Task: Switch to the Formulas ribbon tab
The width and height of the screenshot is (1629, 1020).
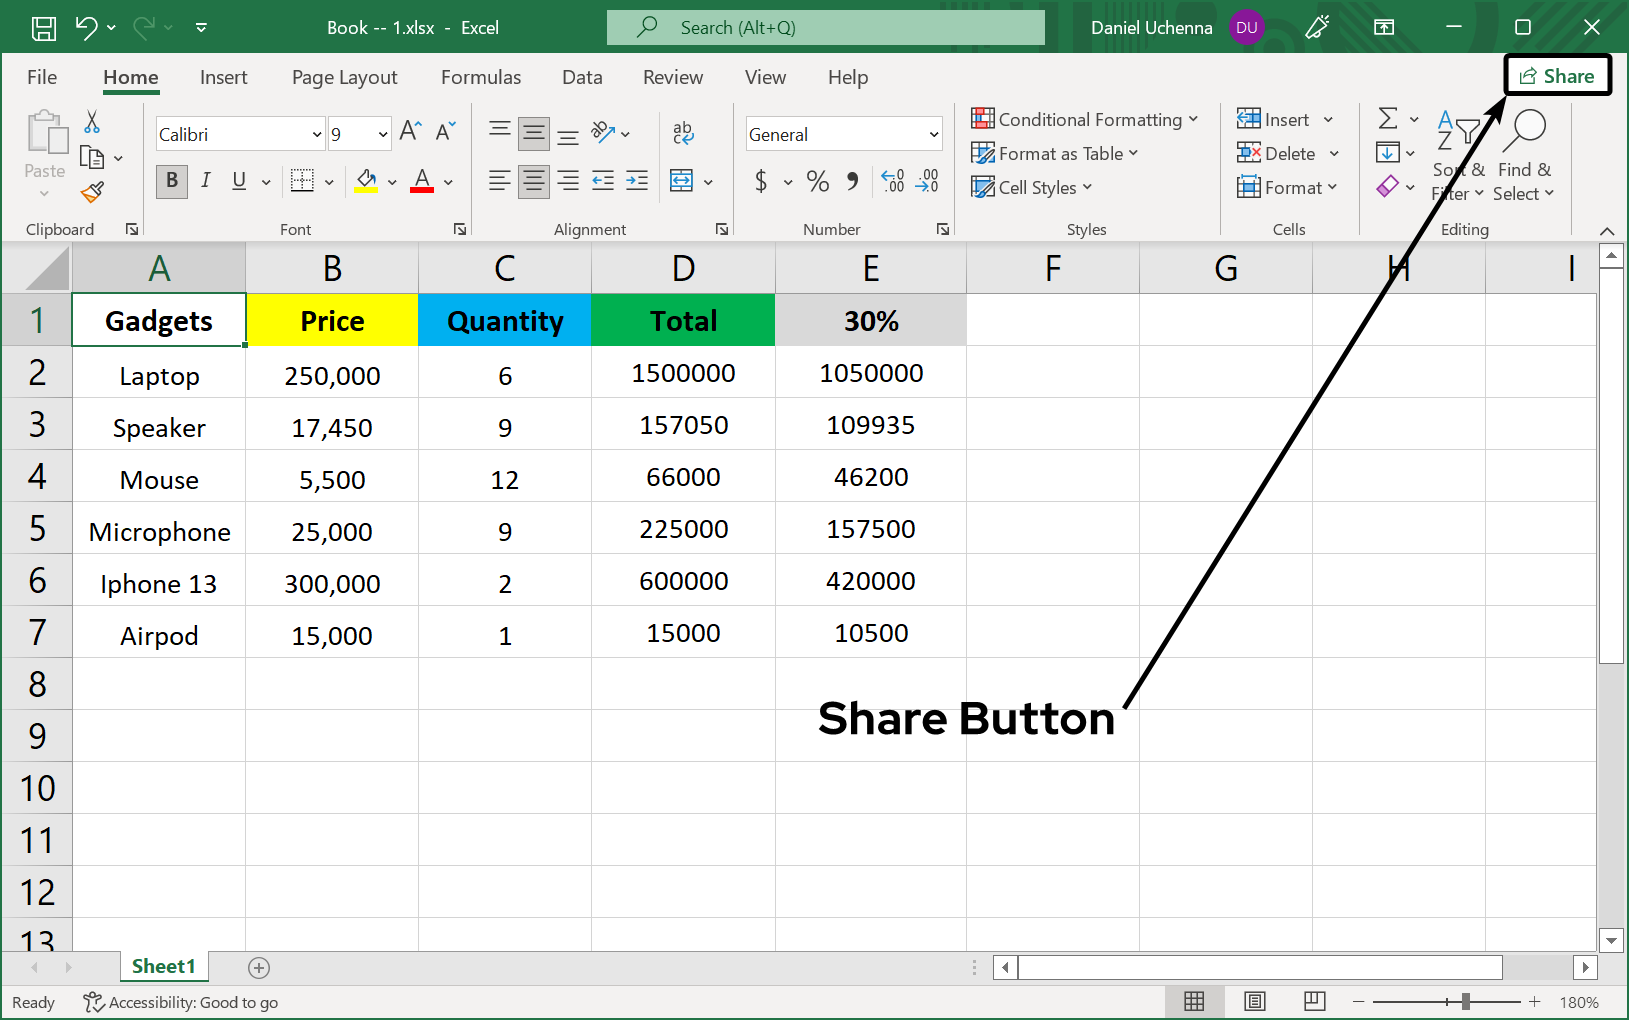Action: click(481, 77)
